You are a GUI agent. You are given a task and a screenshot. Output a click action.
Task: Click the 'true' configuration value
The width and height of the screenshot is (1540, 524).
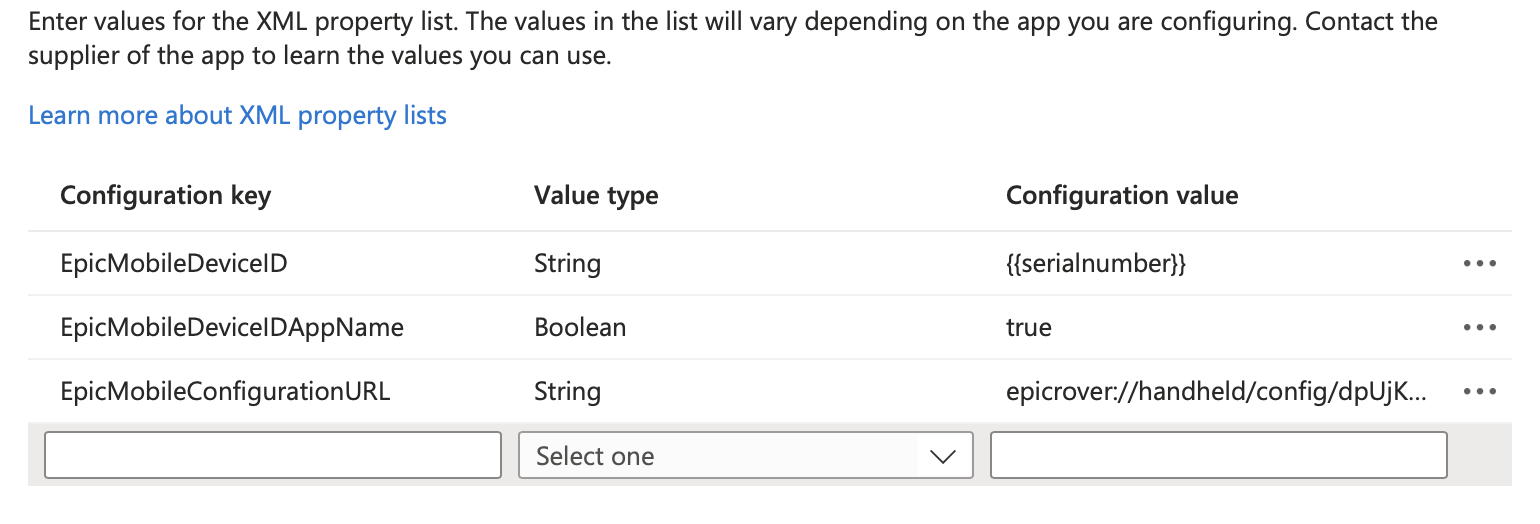click(x=1029, y=327)
